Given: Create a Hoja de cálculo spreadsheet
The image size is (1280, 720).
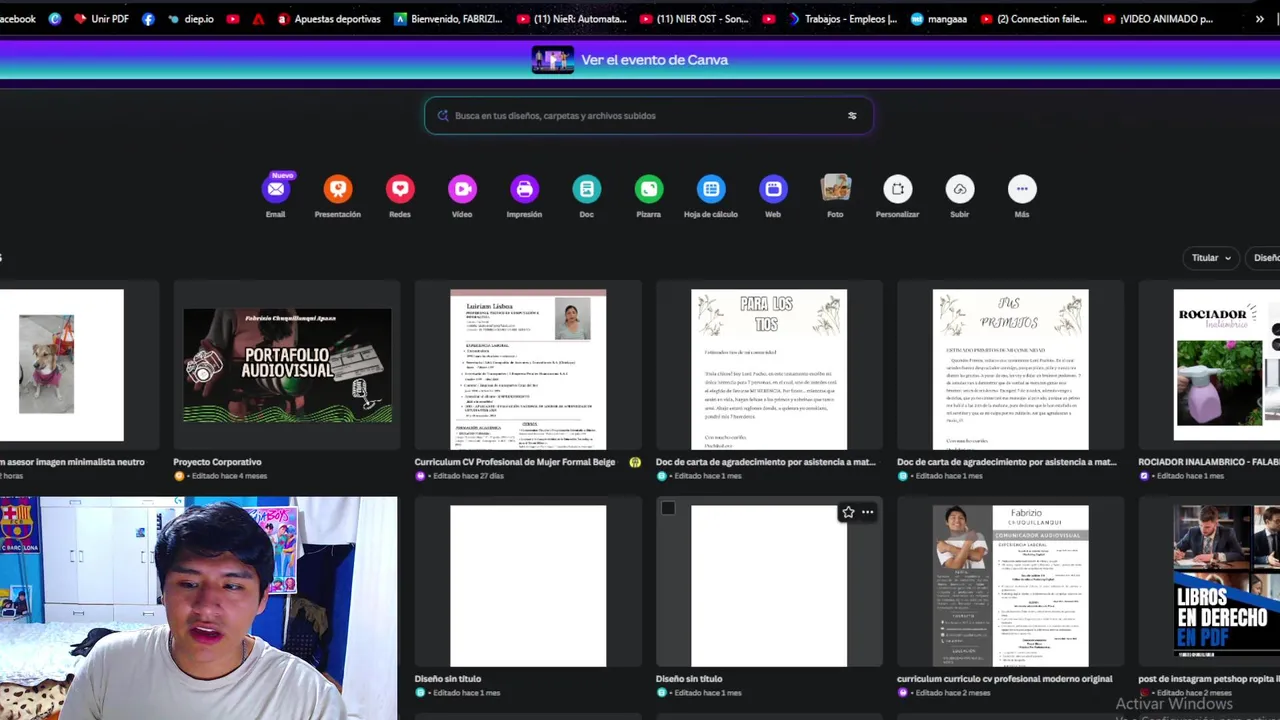Looking at the screenshot, I should (x=711, y=189).
